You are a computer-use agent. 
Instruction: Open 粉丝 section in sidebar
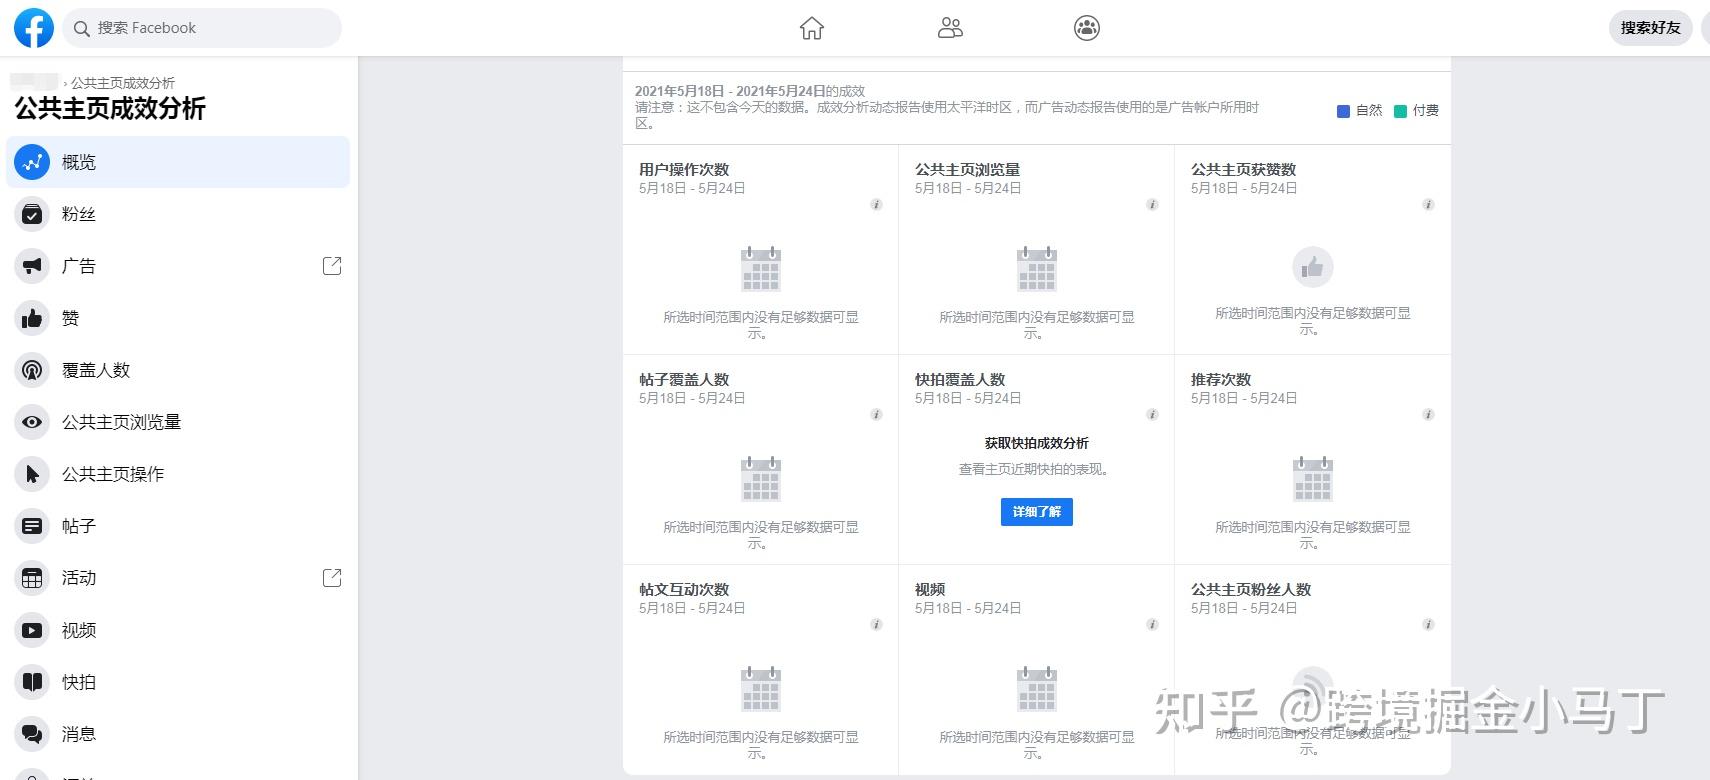[178, 214]
